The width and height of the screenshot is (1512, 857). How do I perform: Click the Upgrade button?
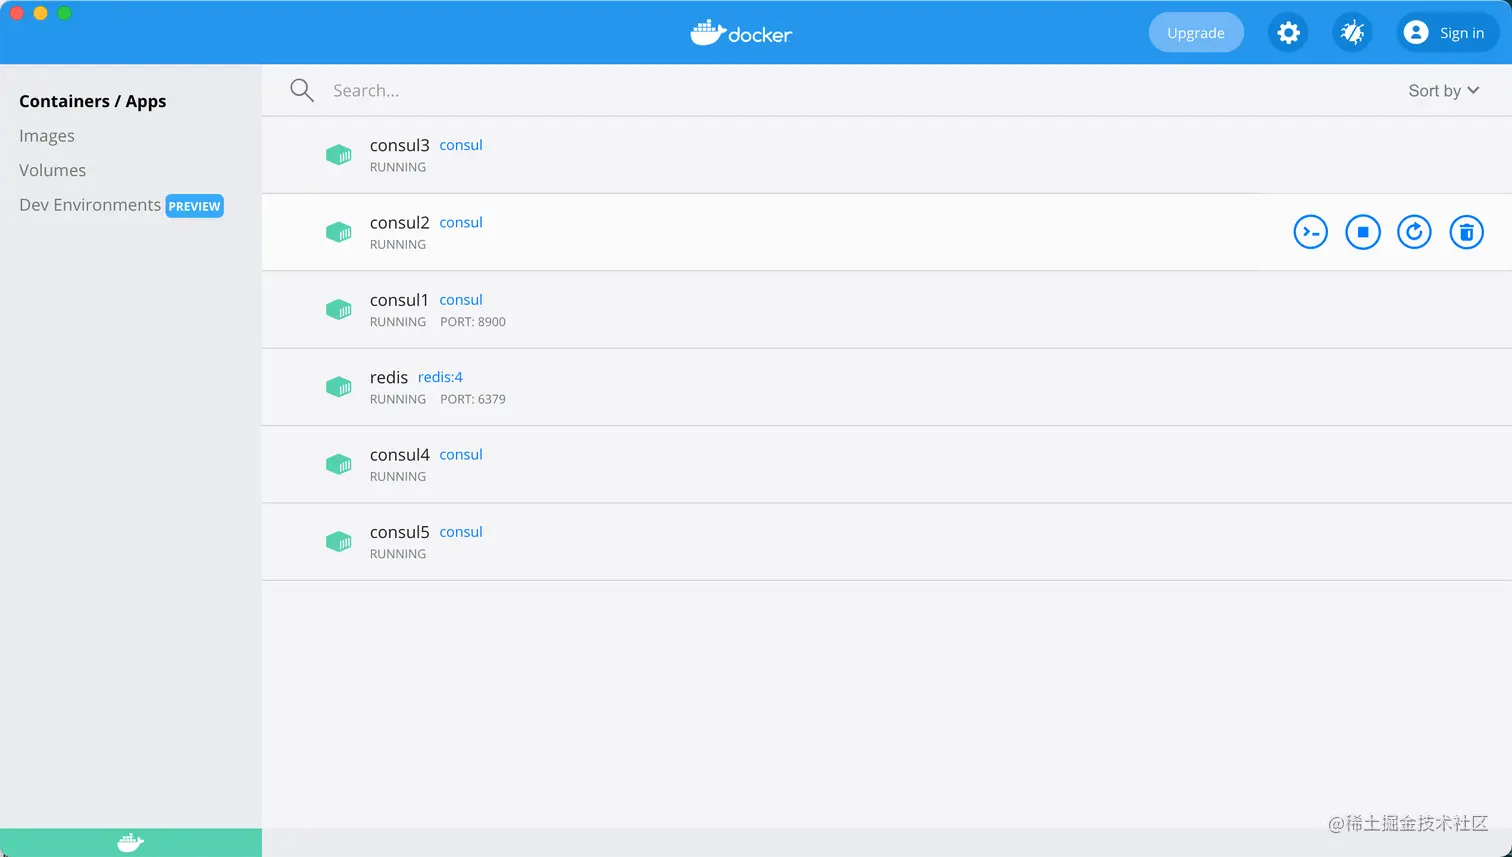tap(1196, 33)
